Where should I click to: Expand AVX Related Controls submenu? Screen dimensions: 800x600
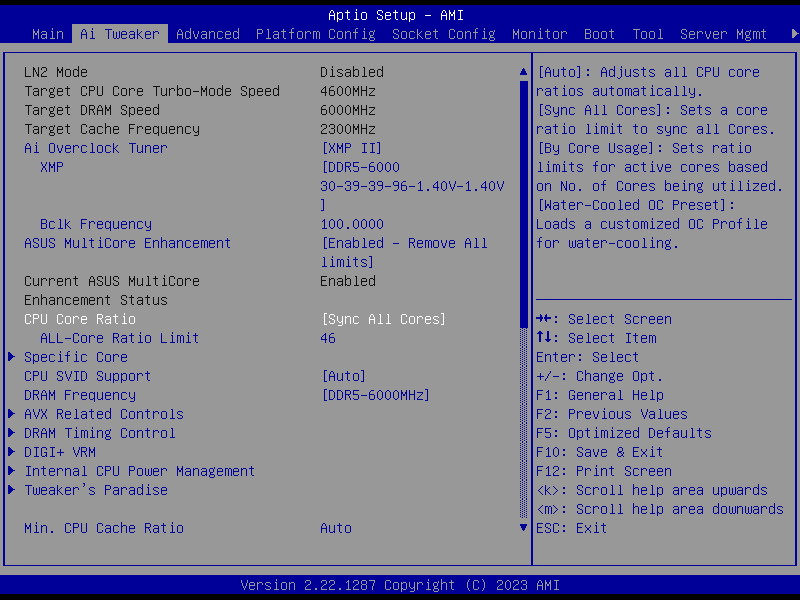pos(104,414)
